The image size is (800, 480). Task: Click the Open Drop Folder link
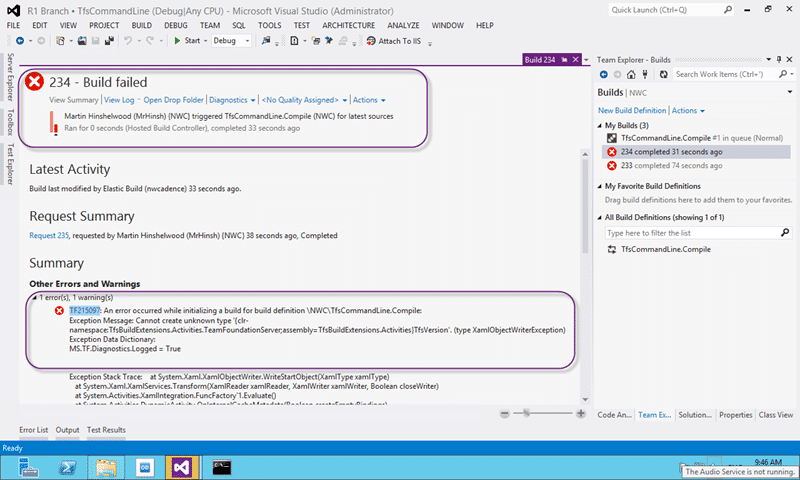pos(173,100)
